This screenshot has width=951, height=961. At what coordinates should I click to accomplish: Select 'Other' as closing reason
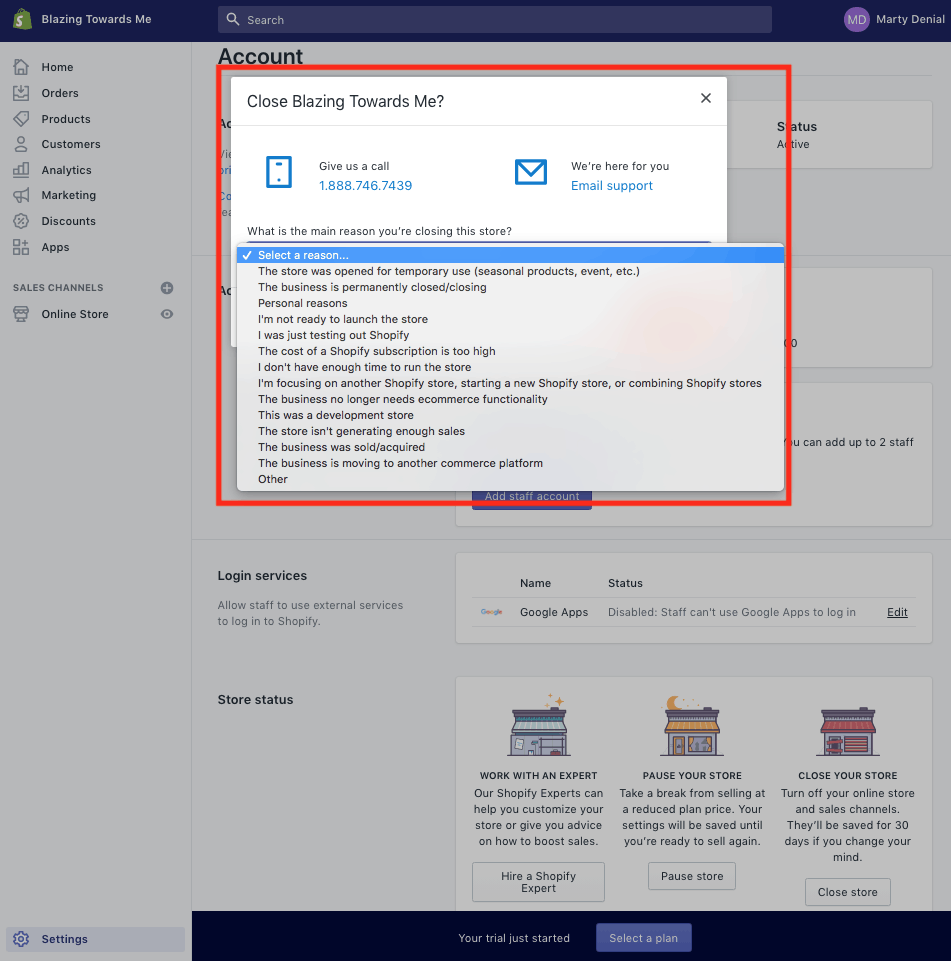point(510,479)
